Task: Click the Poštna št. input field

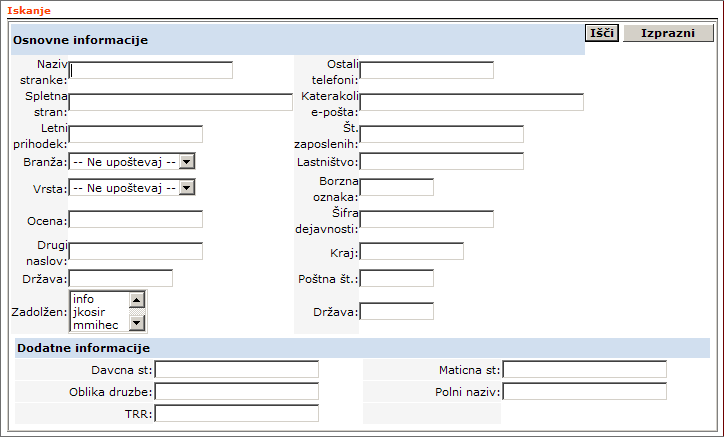Action: coord(397,278)
